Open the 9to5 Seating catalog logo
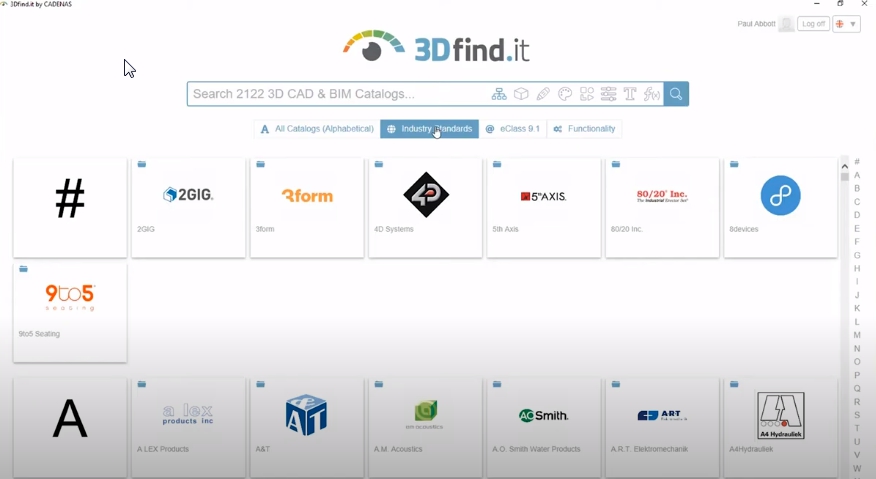The height and width of the screenshot is (479, 876). pyautogui.click(x=70, y=297)
